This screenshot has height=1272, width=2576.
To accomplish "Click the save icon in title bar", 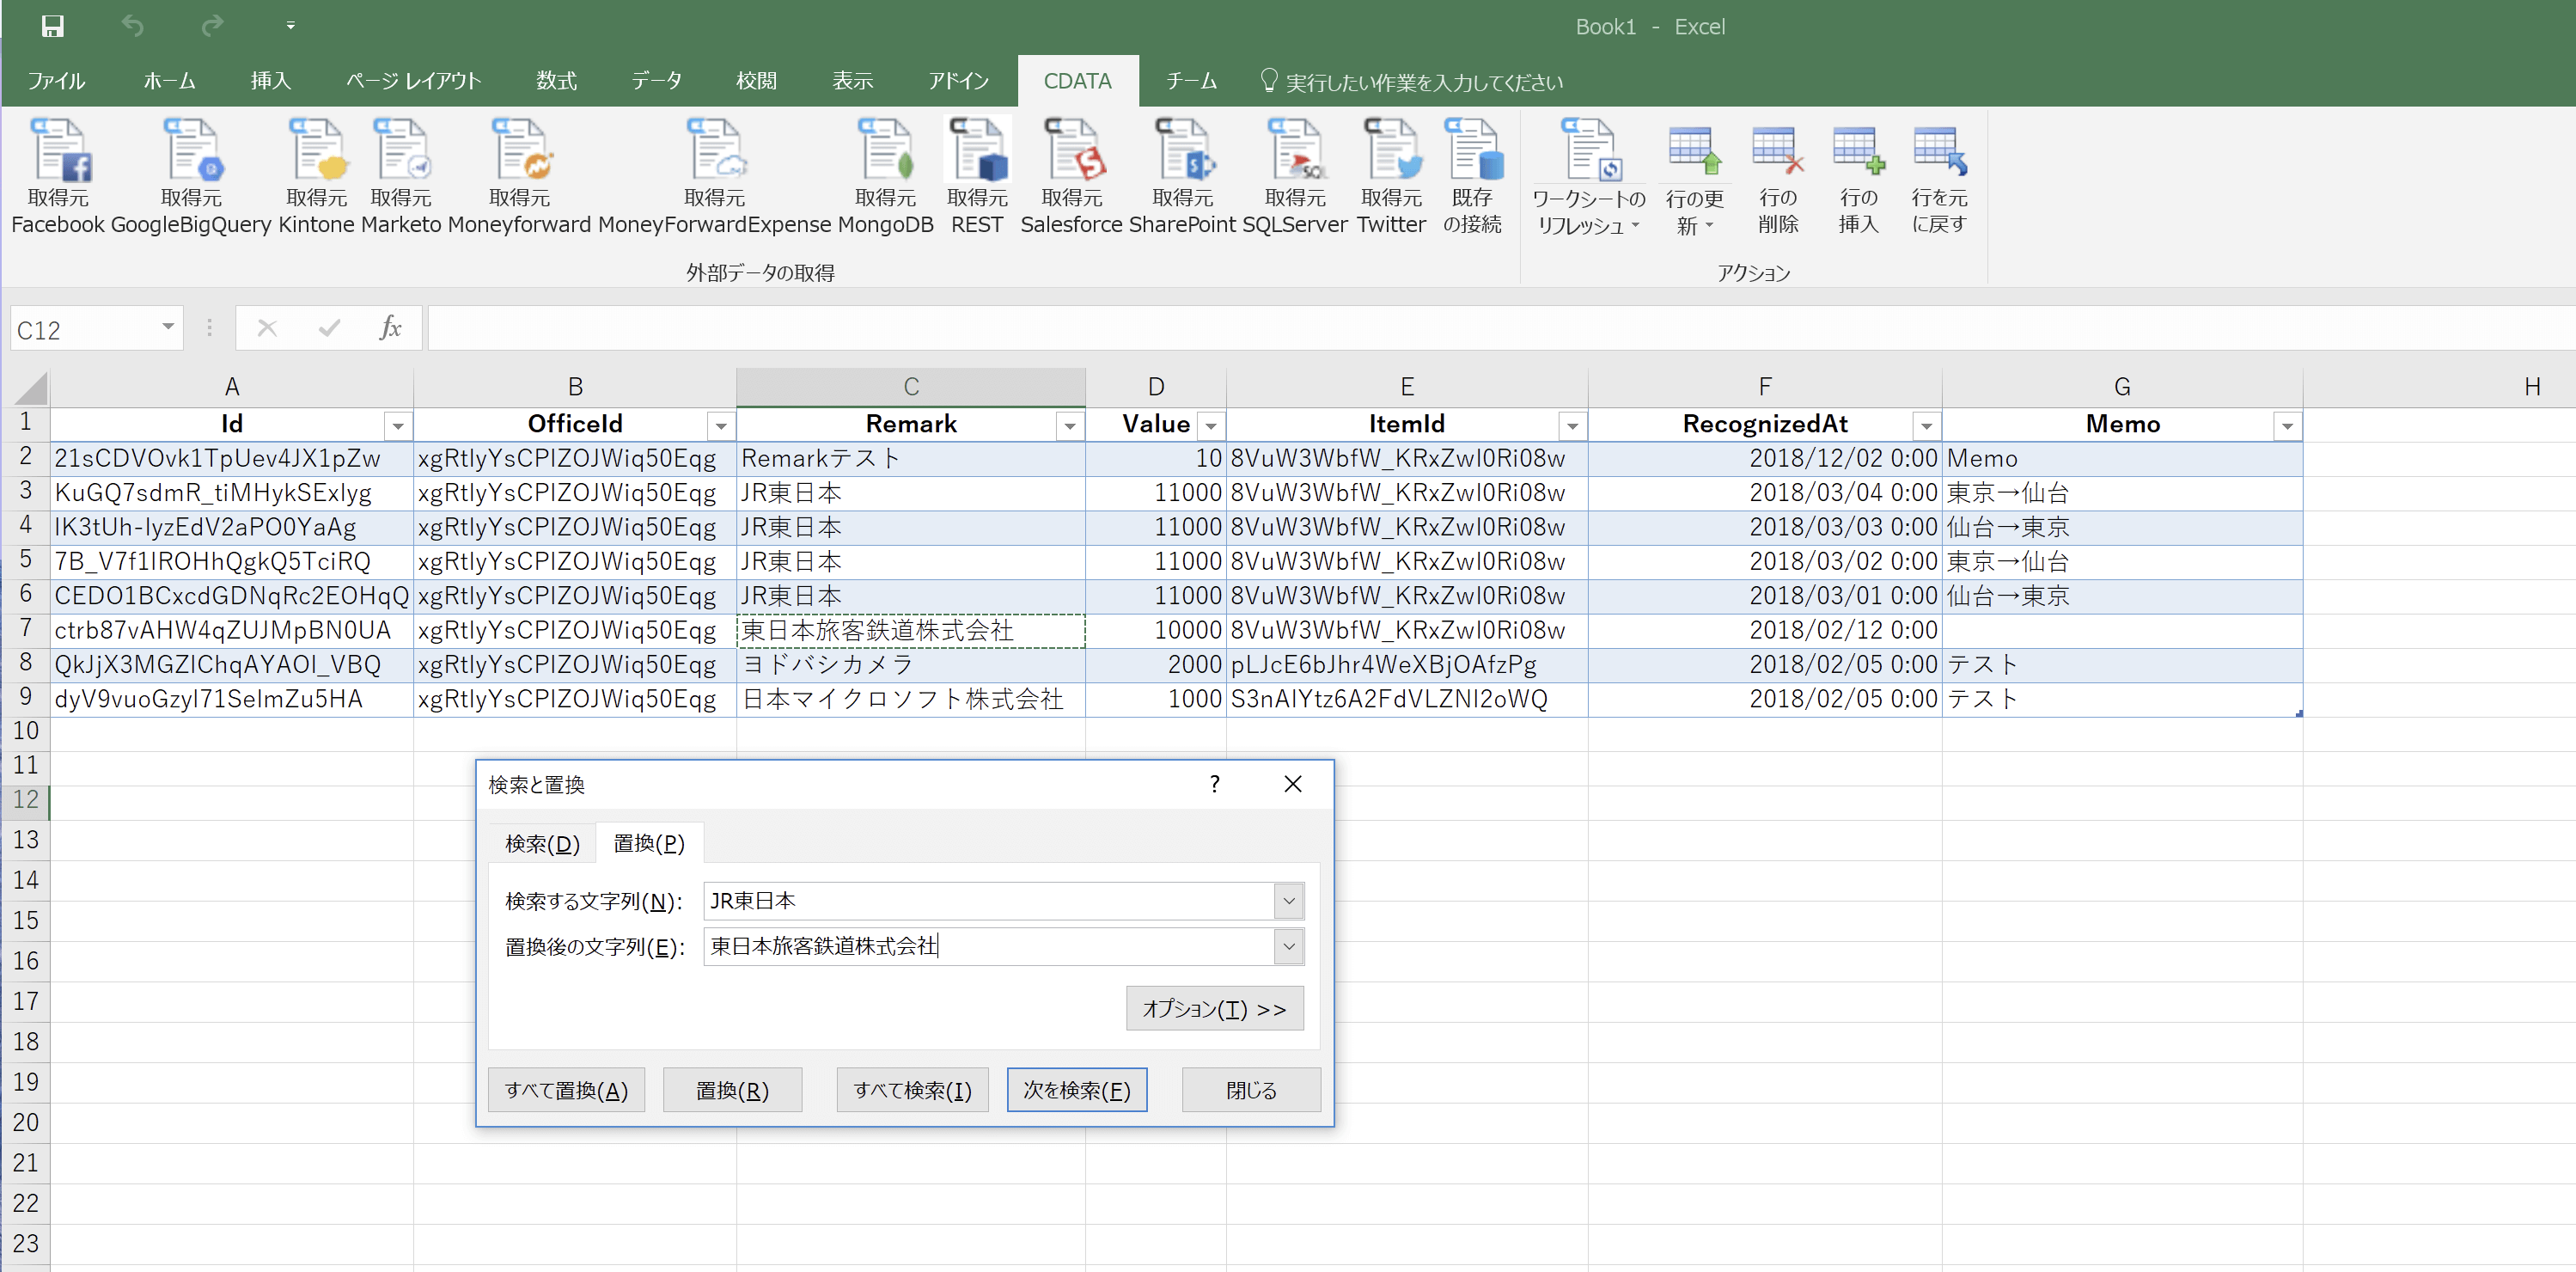I will [53, 26].
